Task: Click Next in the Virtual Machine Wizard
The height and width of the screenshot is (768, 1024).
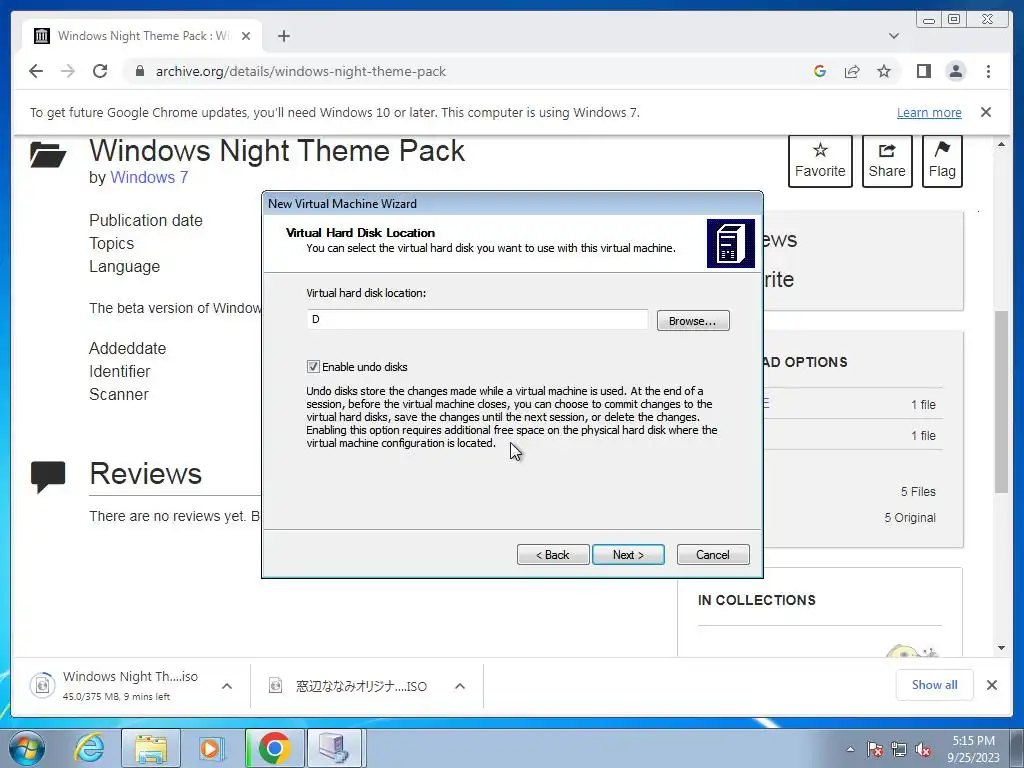Action: pos(628,554)
